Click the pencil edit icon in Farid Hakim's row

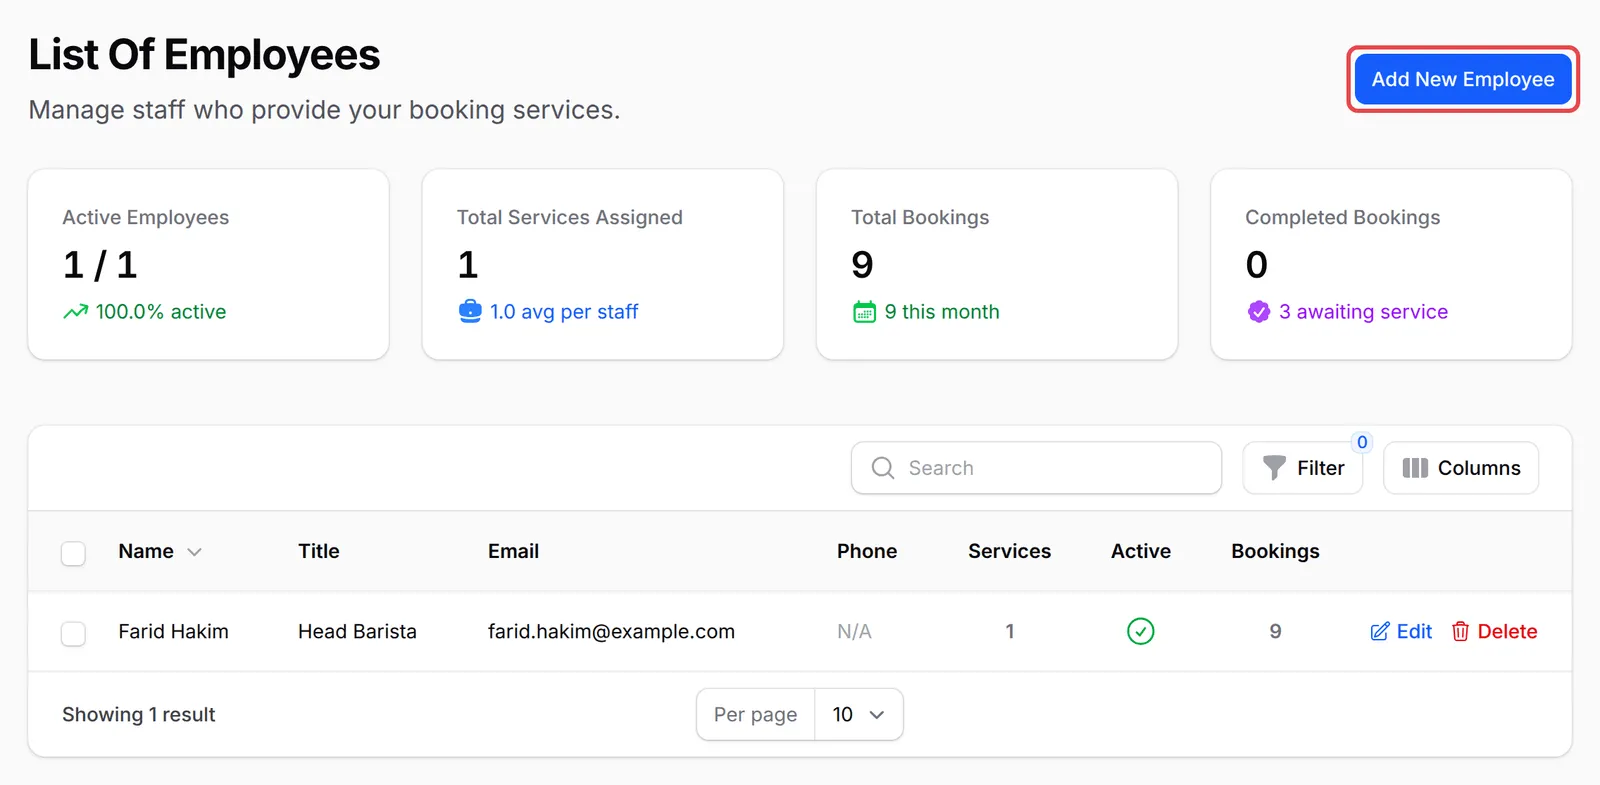(x=1380, y=631)
